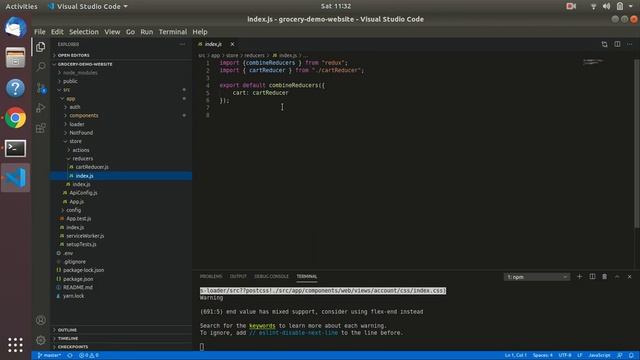Open the File menu
This screenshot has width=640, height=360.
click(x=40, y=32)
